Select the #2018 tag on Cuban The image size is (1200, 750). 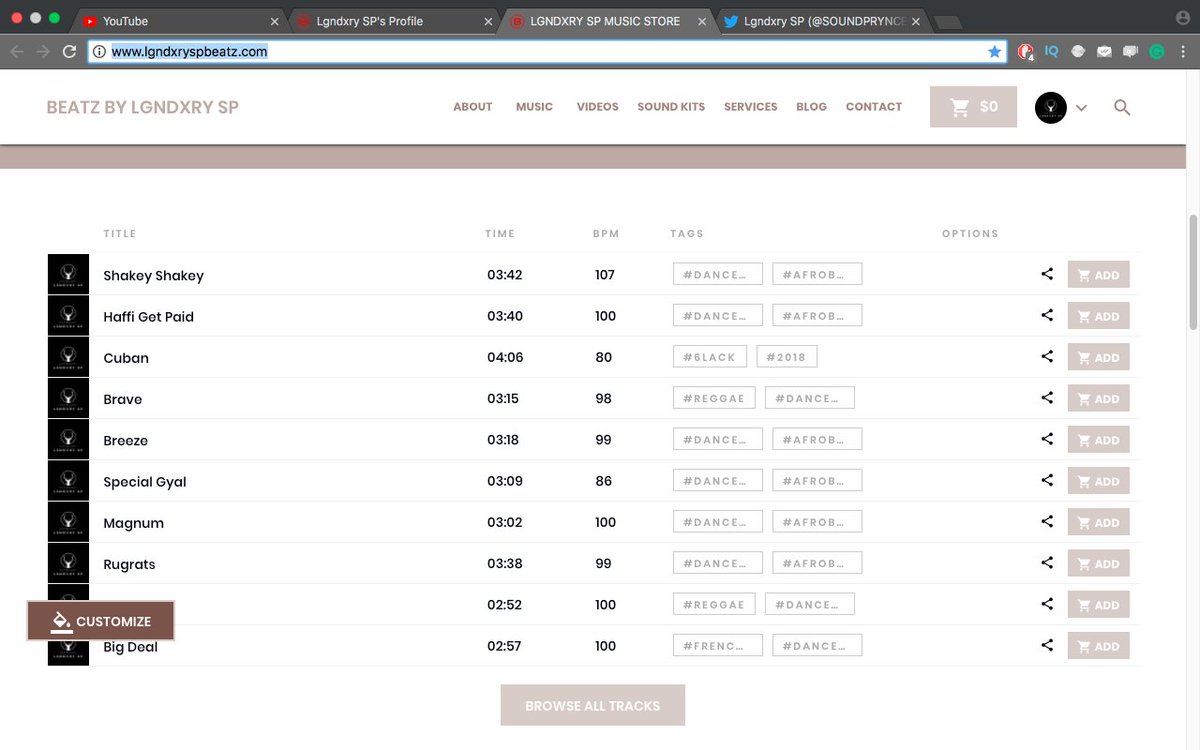787,357
